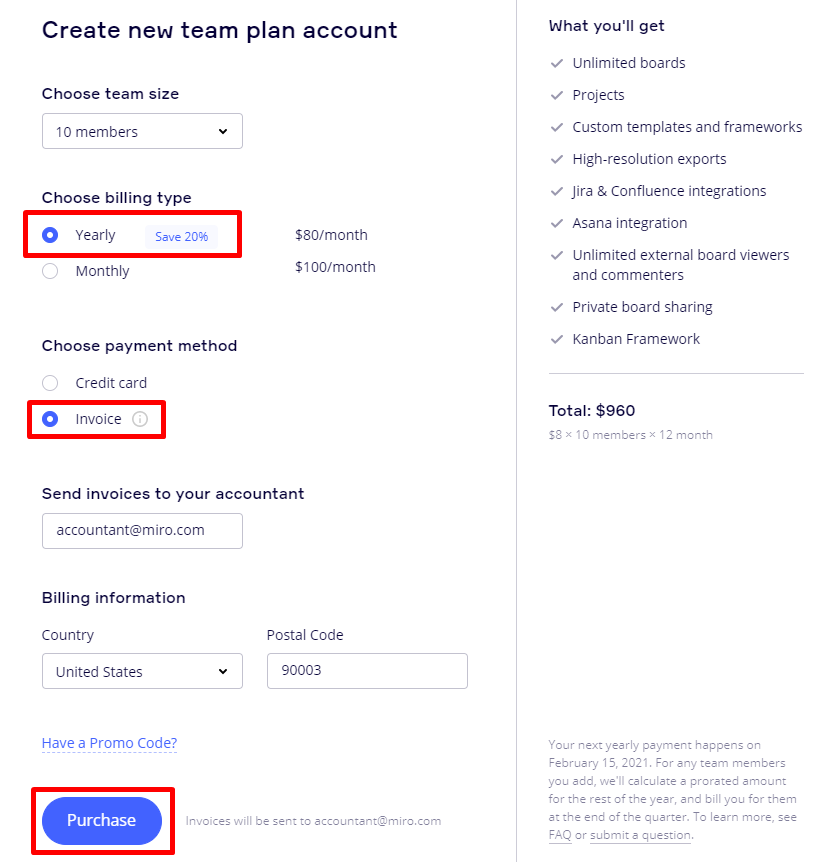
Task: Click checkmark beside Private board sharing
Action: click(x=557, y=307)
